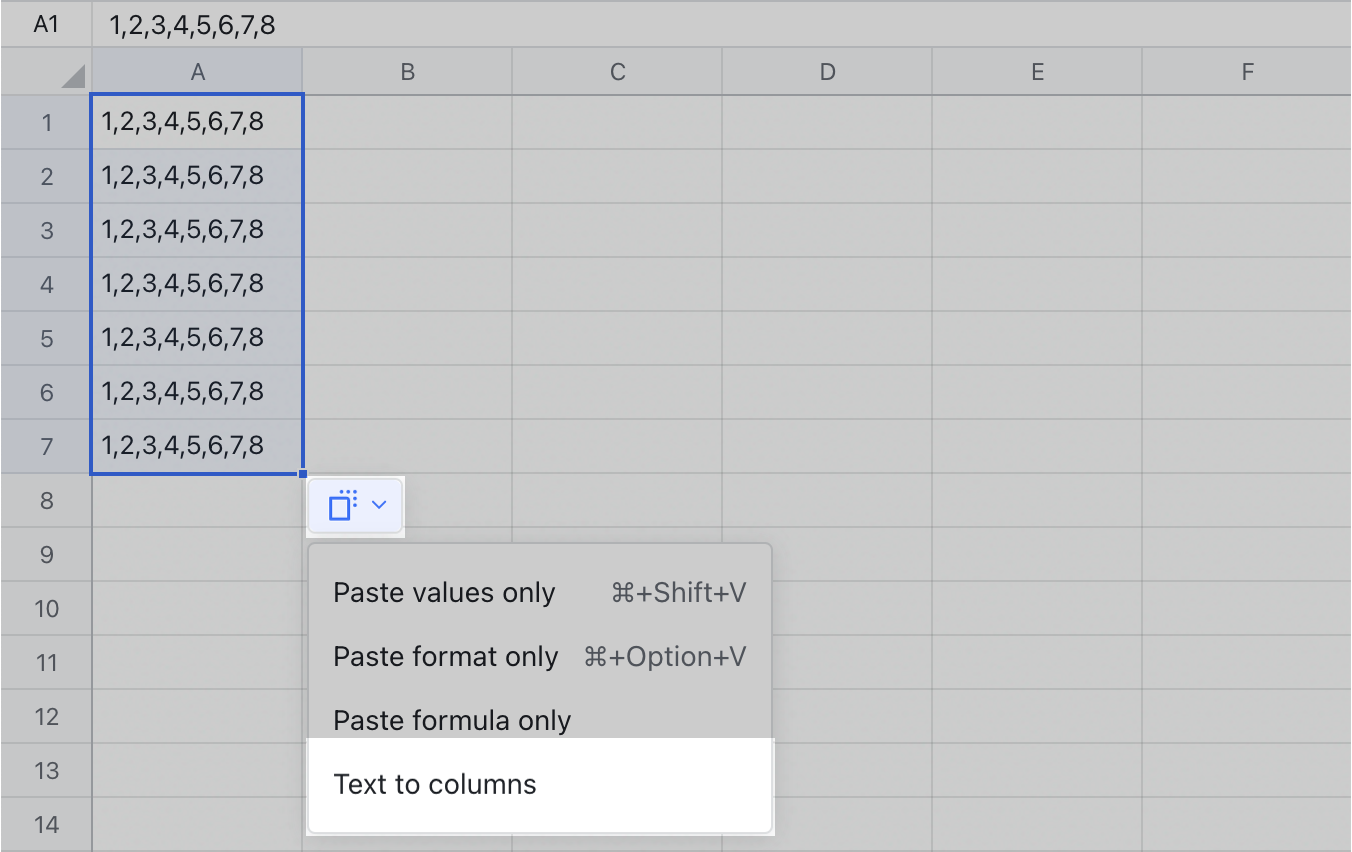Click cell A7 at bottom of selection
1352x852 pixels.
click(x=197, y=446)
